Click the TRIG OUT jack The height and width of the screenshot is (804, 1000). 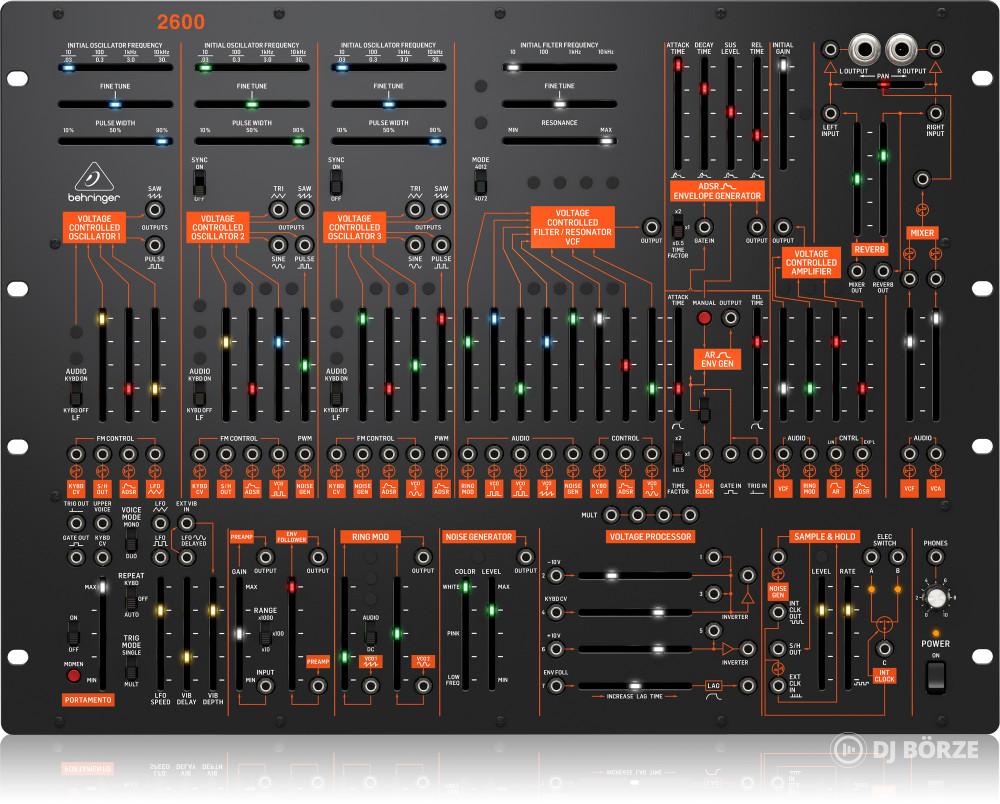(x=76, y=523)
